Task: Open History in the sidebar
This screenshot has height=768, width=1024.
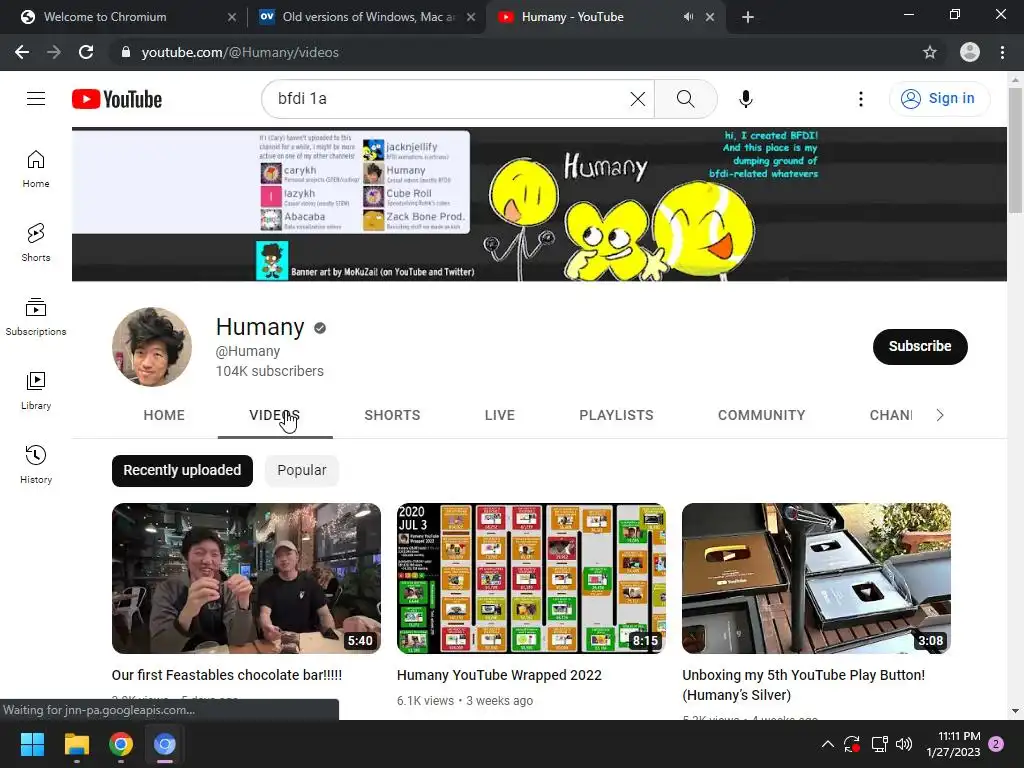Action: [x=36, y=464]
